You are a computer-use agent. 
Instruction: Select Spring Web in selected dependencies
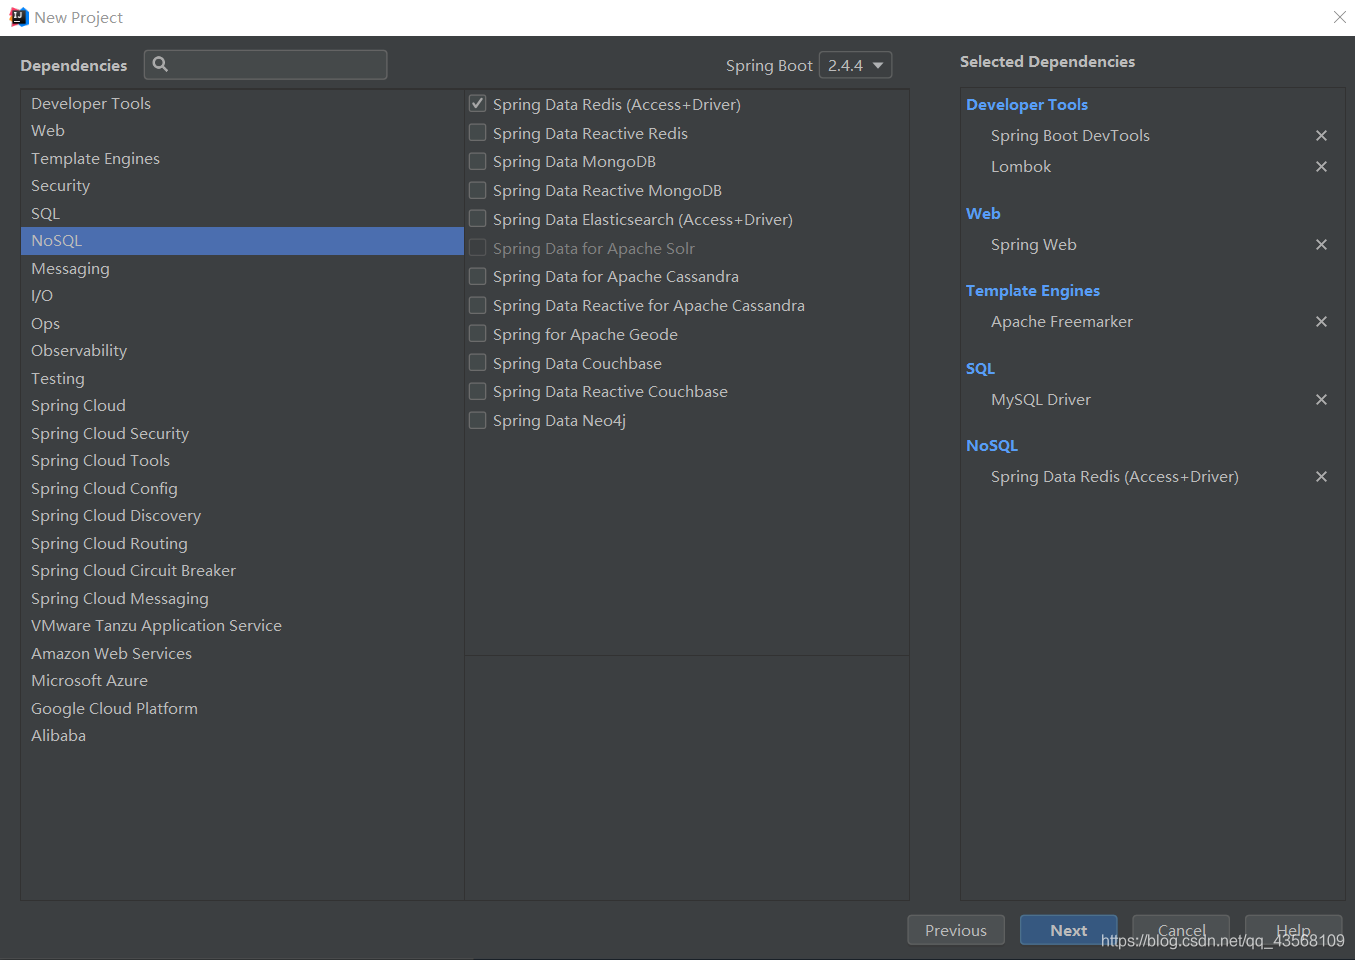(x=1034, y=245)
